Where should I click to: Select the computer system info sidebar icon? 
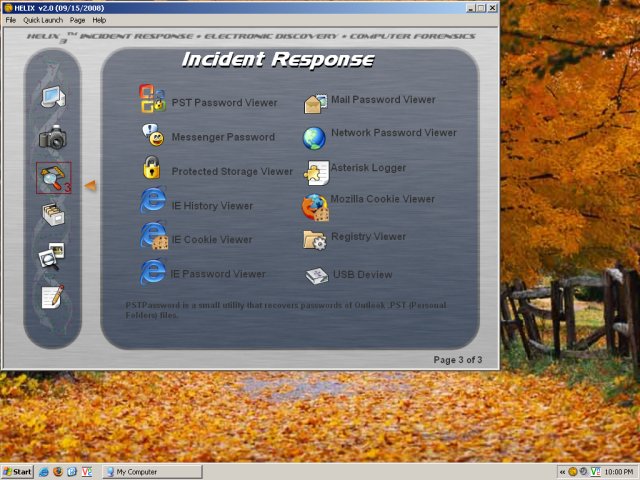pos(53,97)
